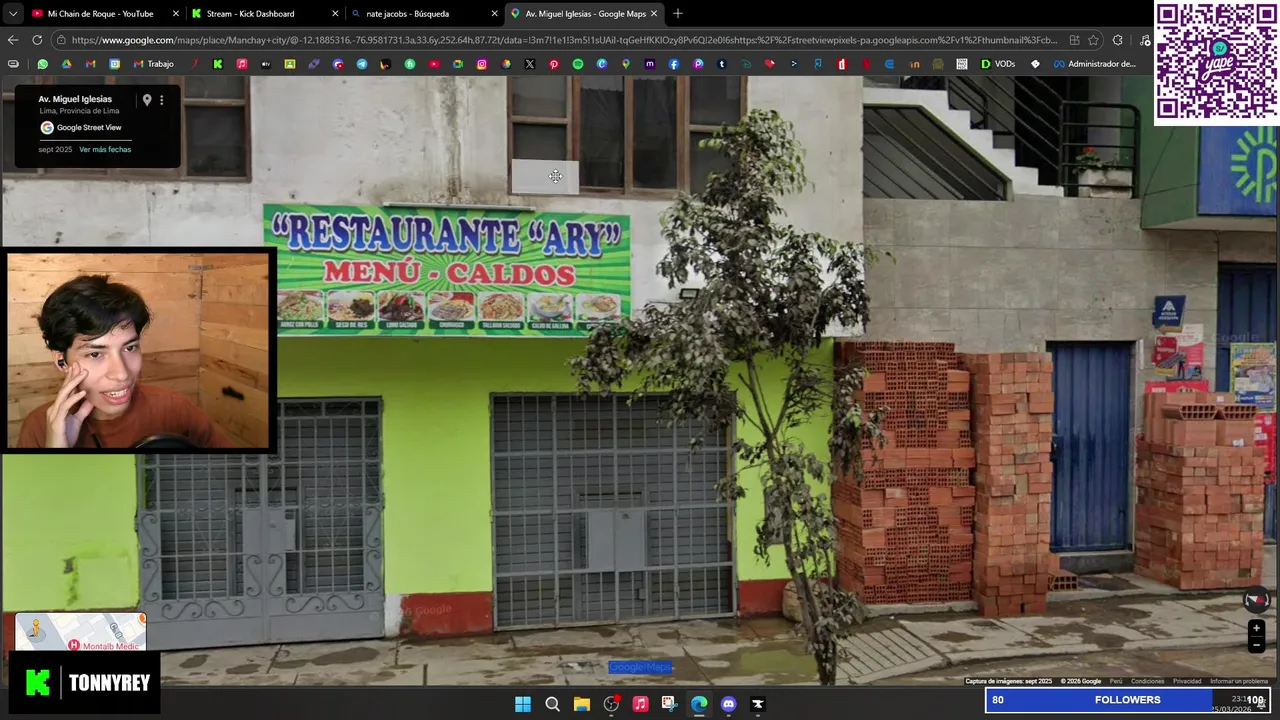The width and height of the screenshot is (1280, 720).
Task: Close the nate jacobs - Búsqueda tab
Action: click(494, 14)
